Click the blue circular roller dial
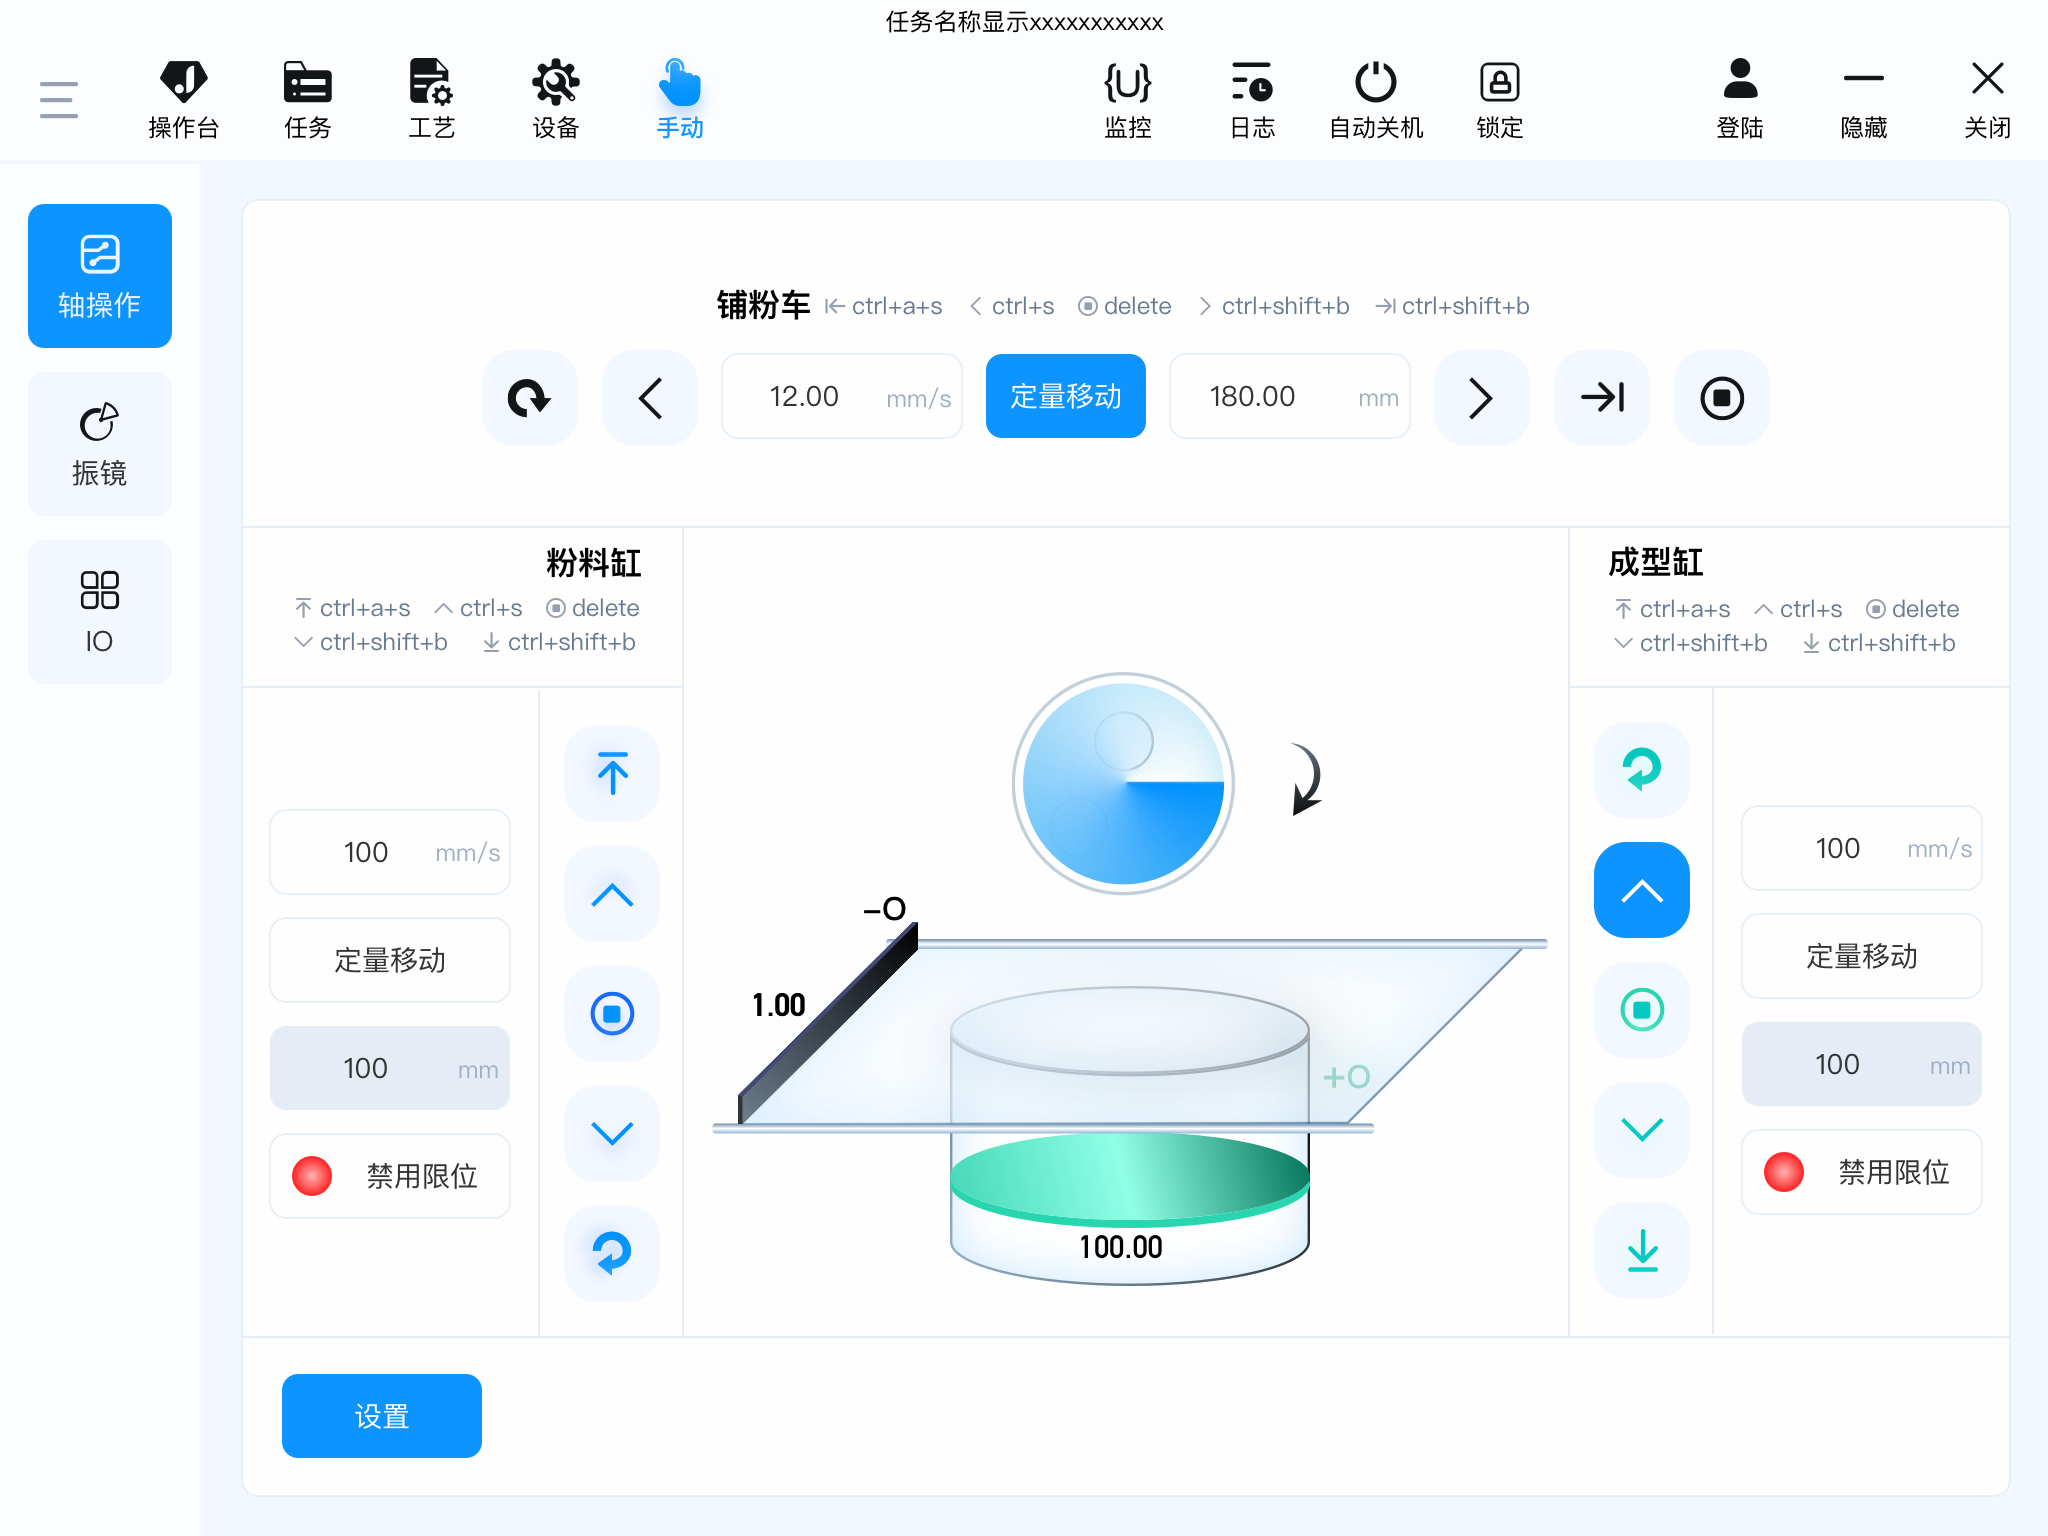Image resolution: width=2048 pixels, height=1536 pixels. pos(1123,783)
